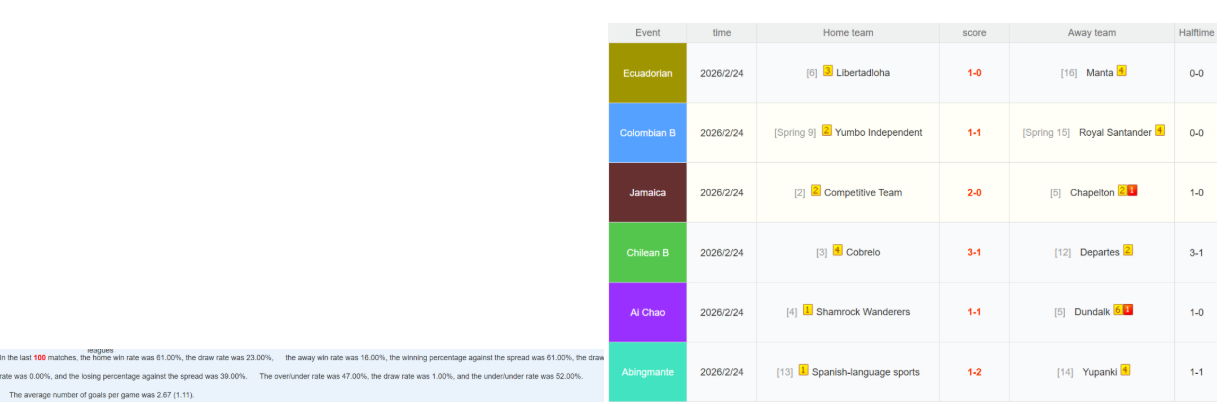Click Dundalk's red card icon
The height and width of the screenshot is (404, 1227).
[1128, 310]
